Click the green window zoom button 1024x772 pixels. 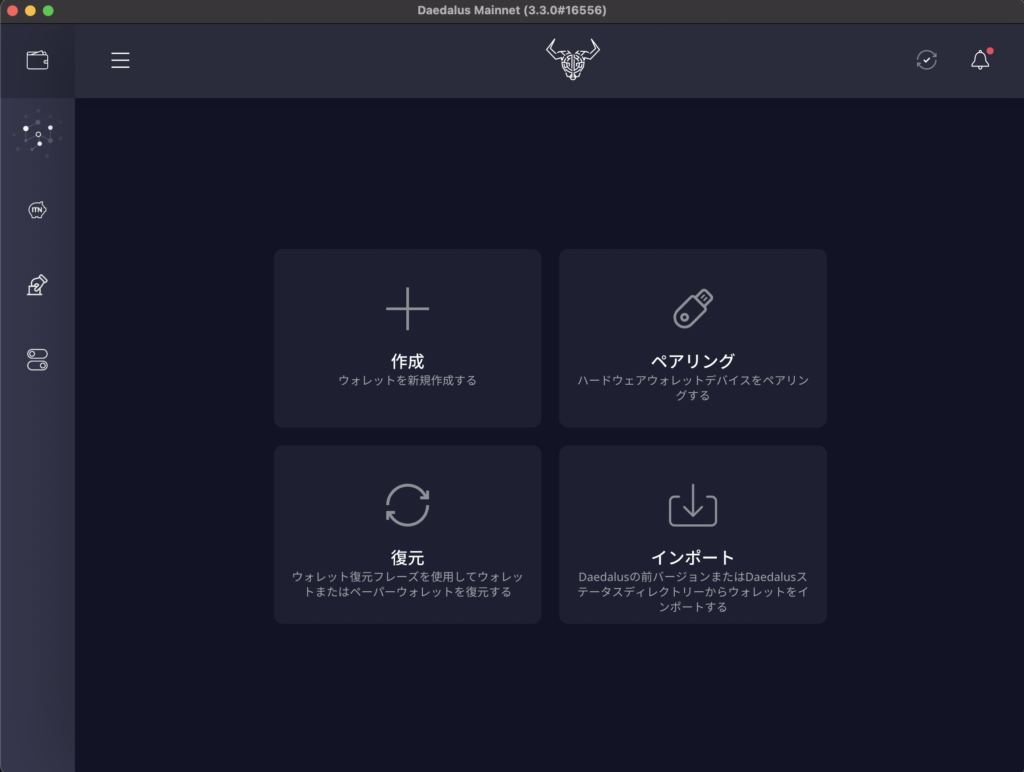point(48,10)
